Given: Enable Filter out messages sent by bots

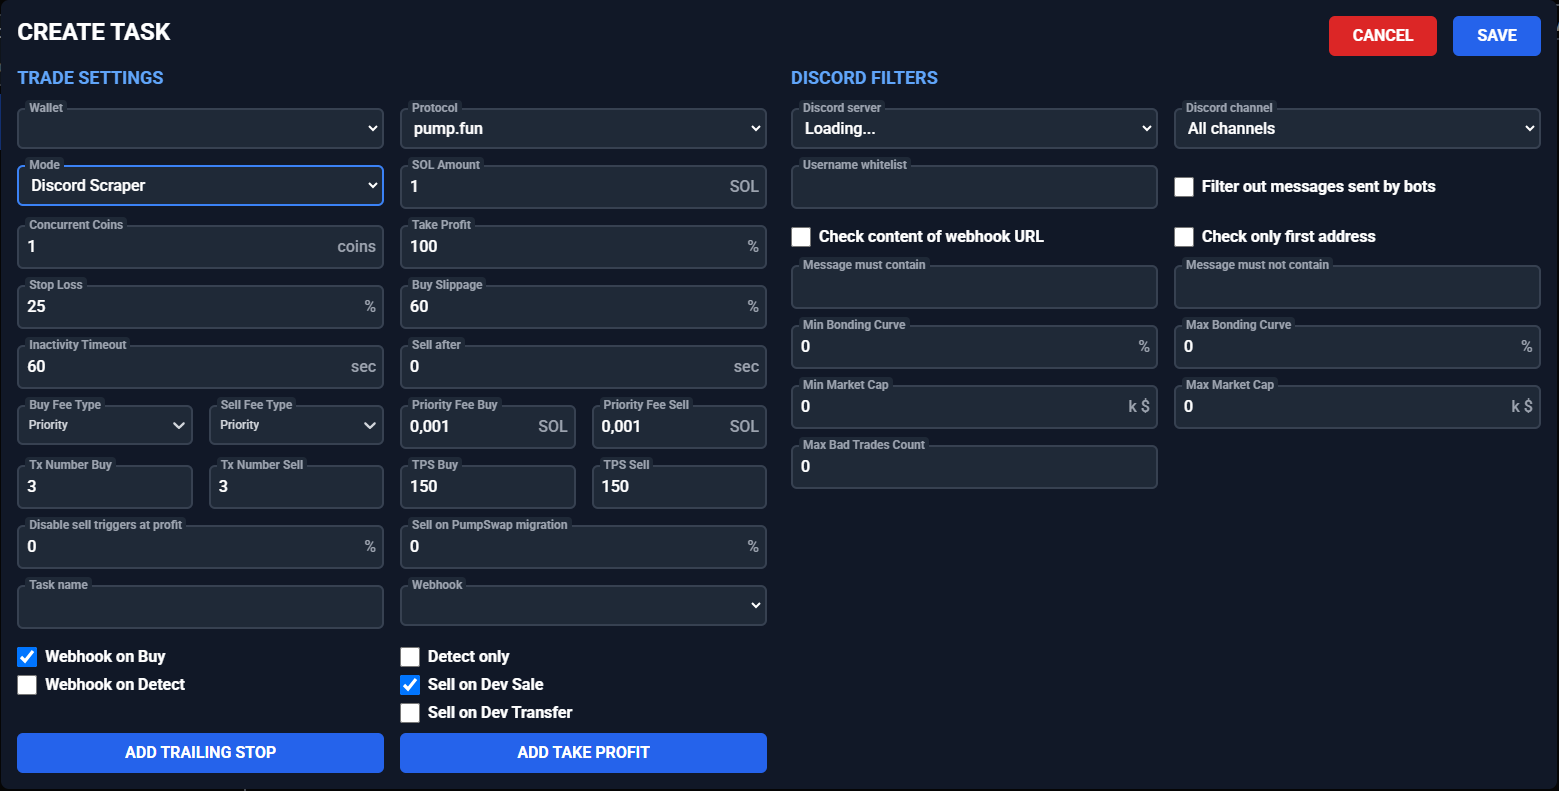Looking at the screenshot, I should [x=1184, y=187].
